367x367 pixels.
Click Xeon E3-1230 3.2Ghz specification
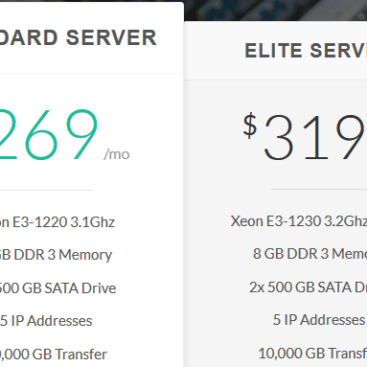[x=299, y=221]
